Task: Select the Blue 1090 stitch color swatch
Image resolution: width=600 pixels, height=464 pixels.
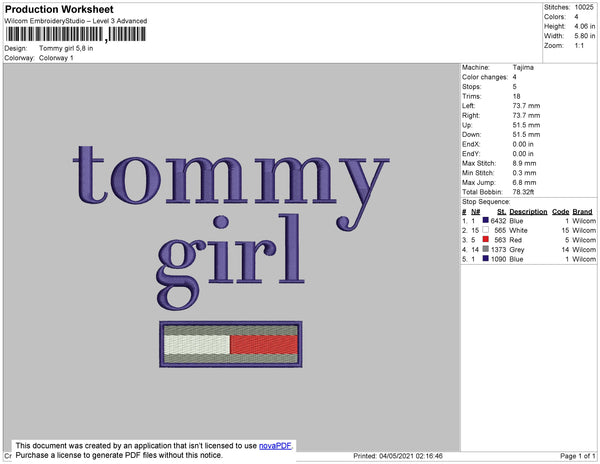Action: 486,259
